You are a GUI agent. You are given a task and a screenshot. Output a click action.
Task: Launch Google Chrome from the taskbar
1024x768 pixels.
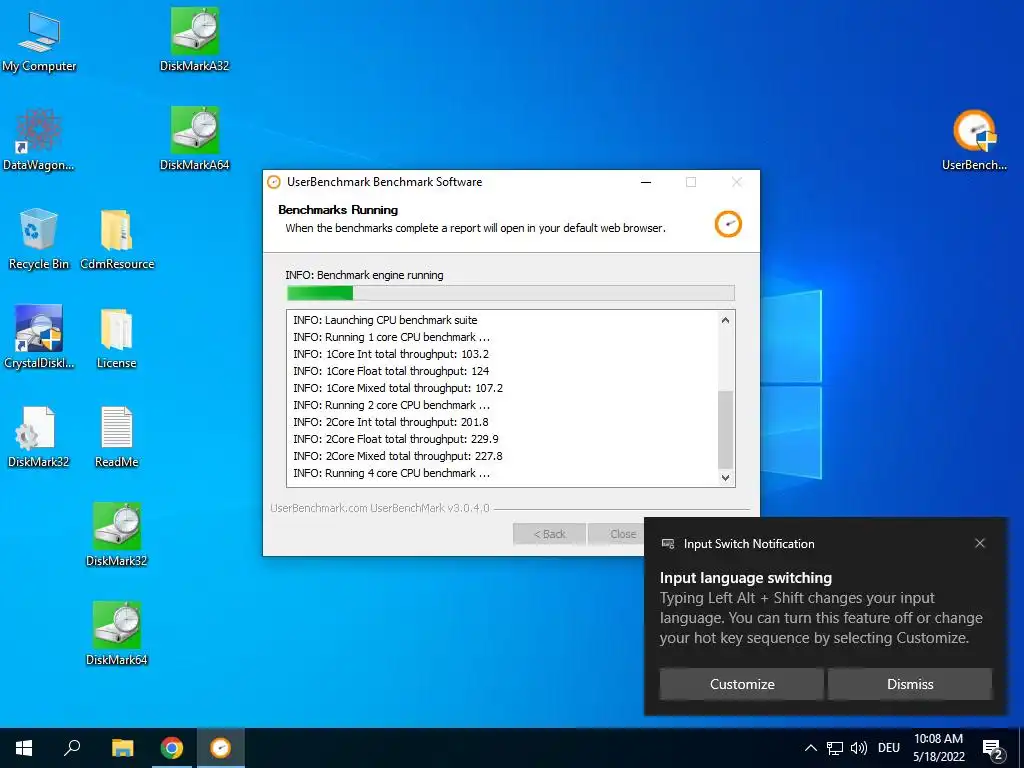(172, 748)
